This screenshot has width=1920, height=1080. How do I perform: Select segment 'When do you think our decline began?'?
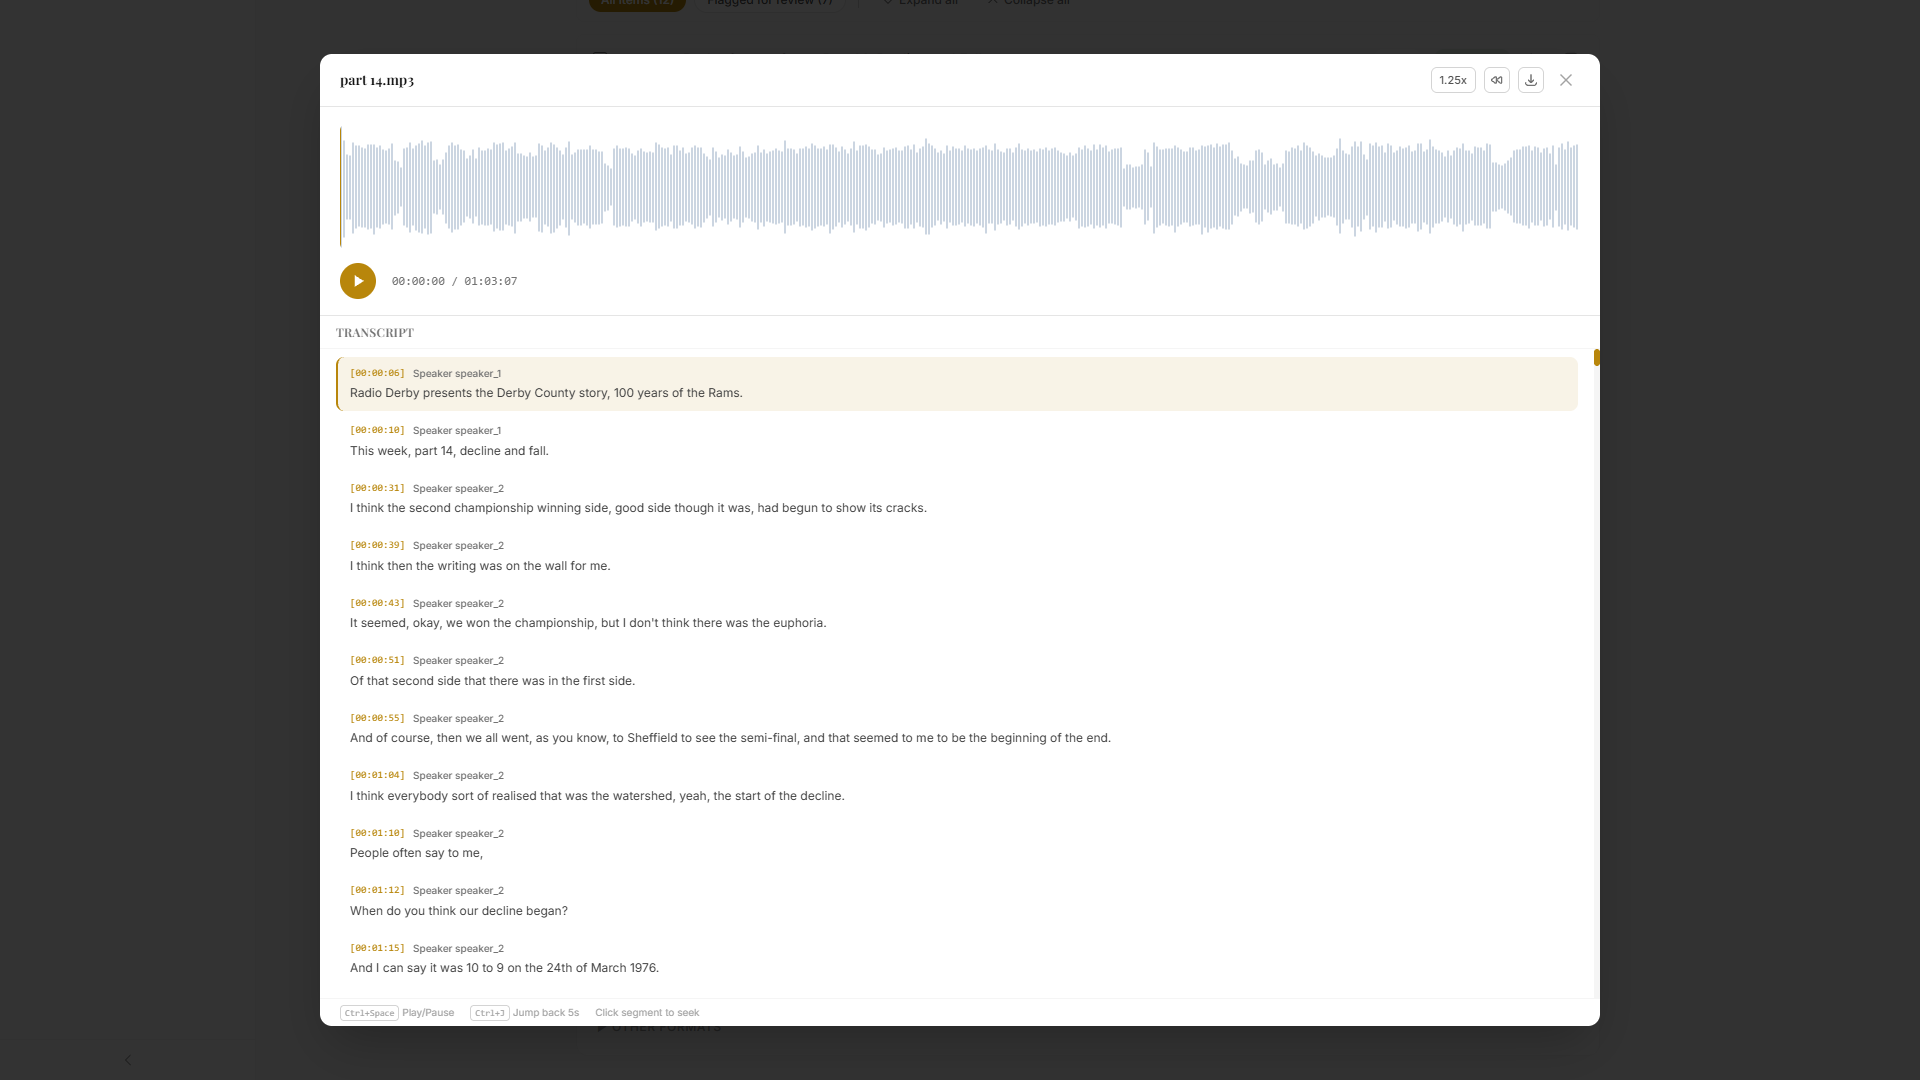(x=956, y=900)
